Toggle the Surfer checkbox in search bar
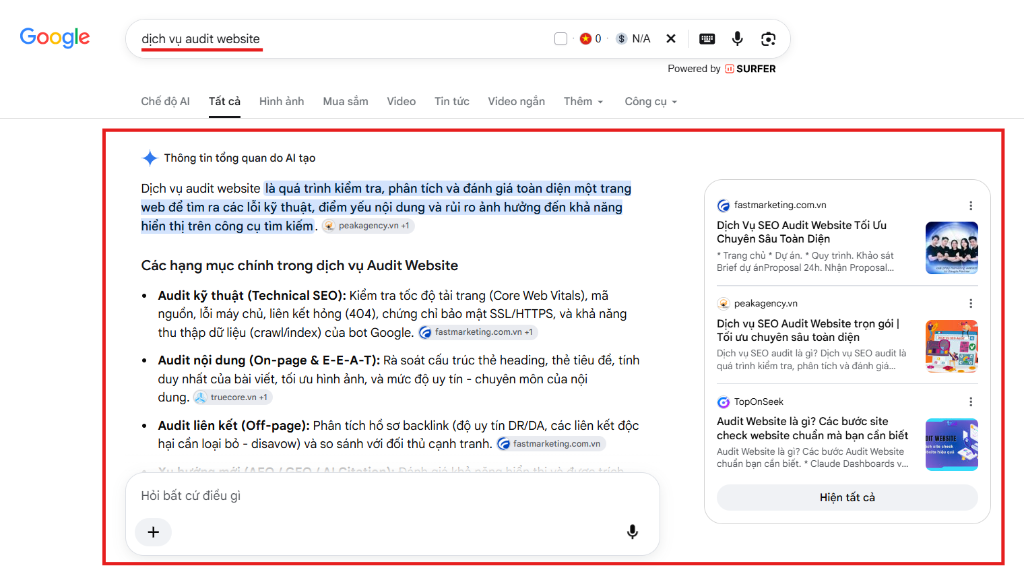The width and height of the screenshot is (1024, 570). coord(560,39)
